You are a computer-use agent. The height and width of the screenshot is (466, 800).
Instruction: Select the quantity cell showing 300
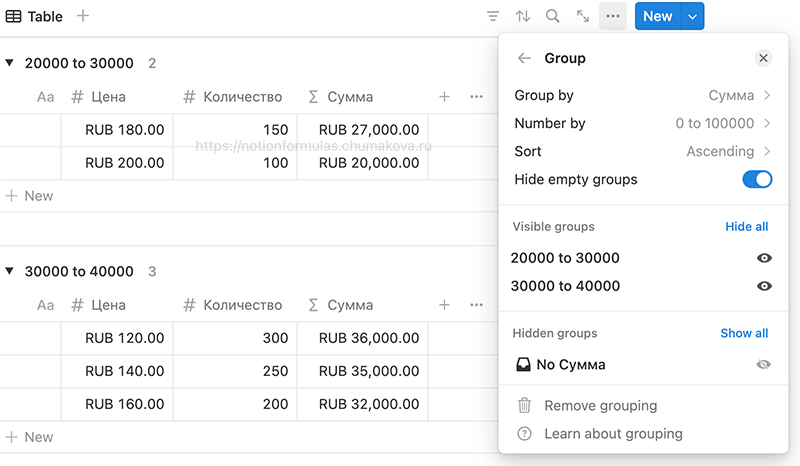pos(235,338)
